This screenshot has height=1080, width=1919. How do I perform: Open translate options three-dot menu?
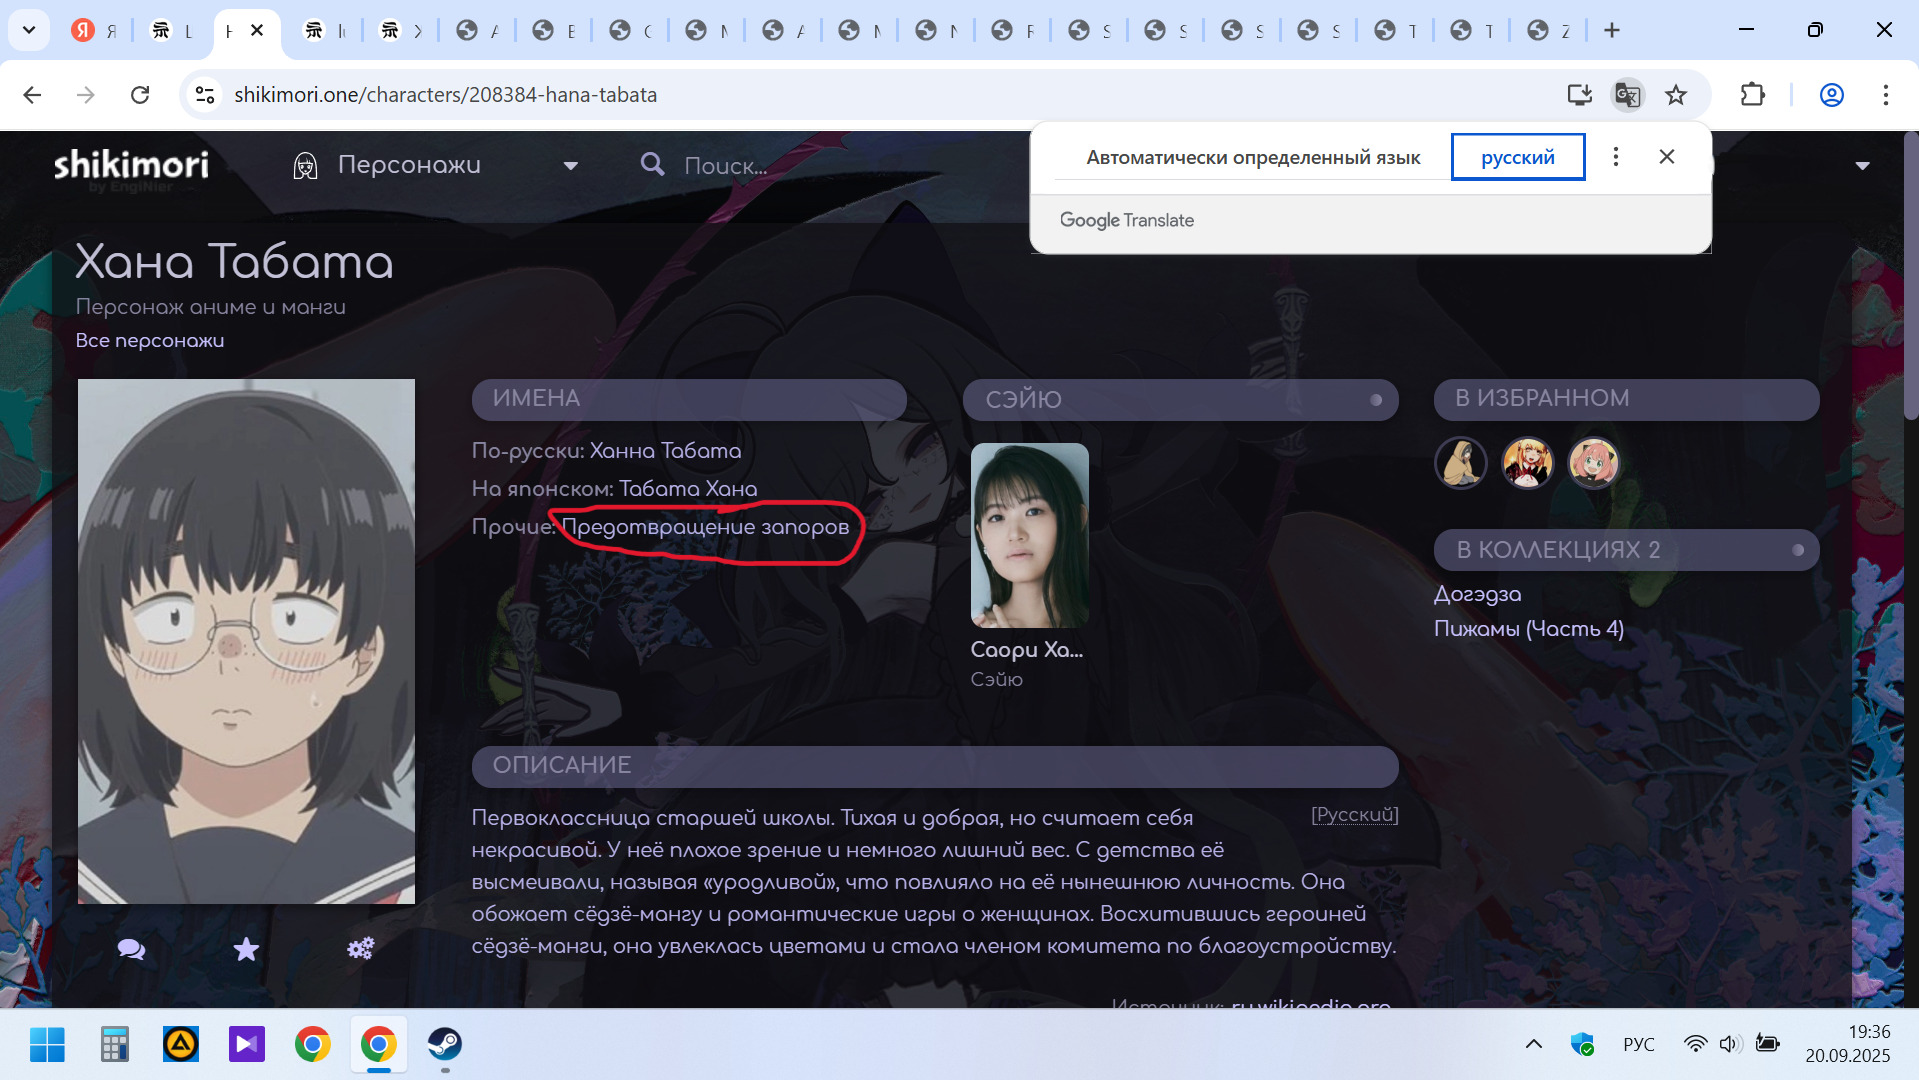(1615, 157)
